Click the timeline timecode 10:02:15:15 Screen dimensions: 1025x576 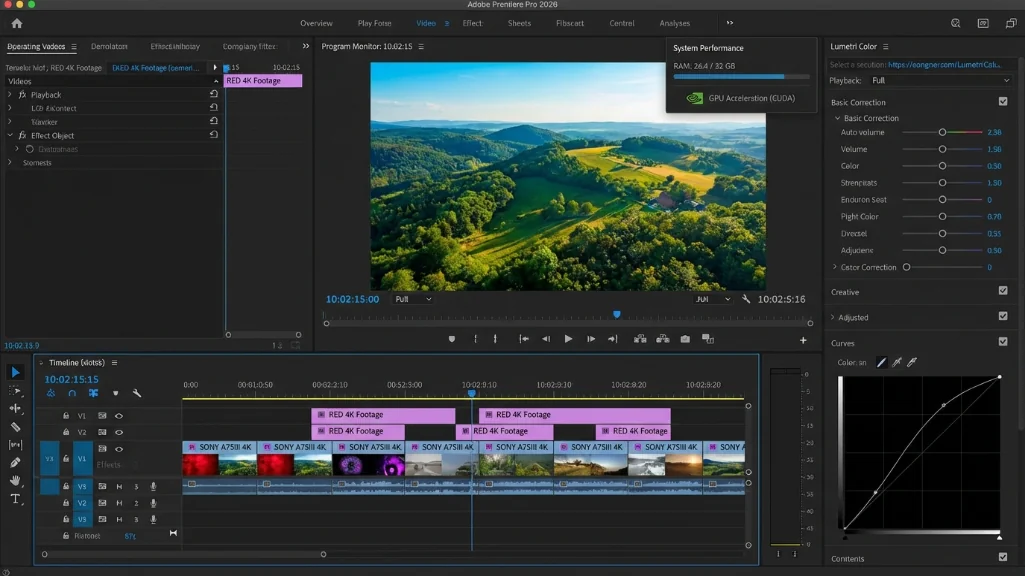click(x=71, y=379)
